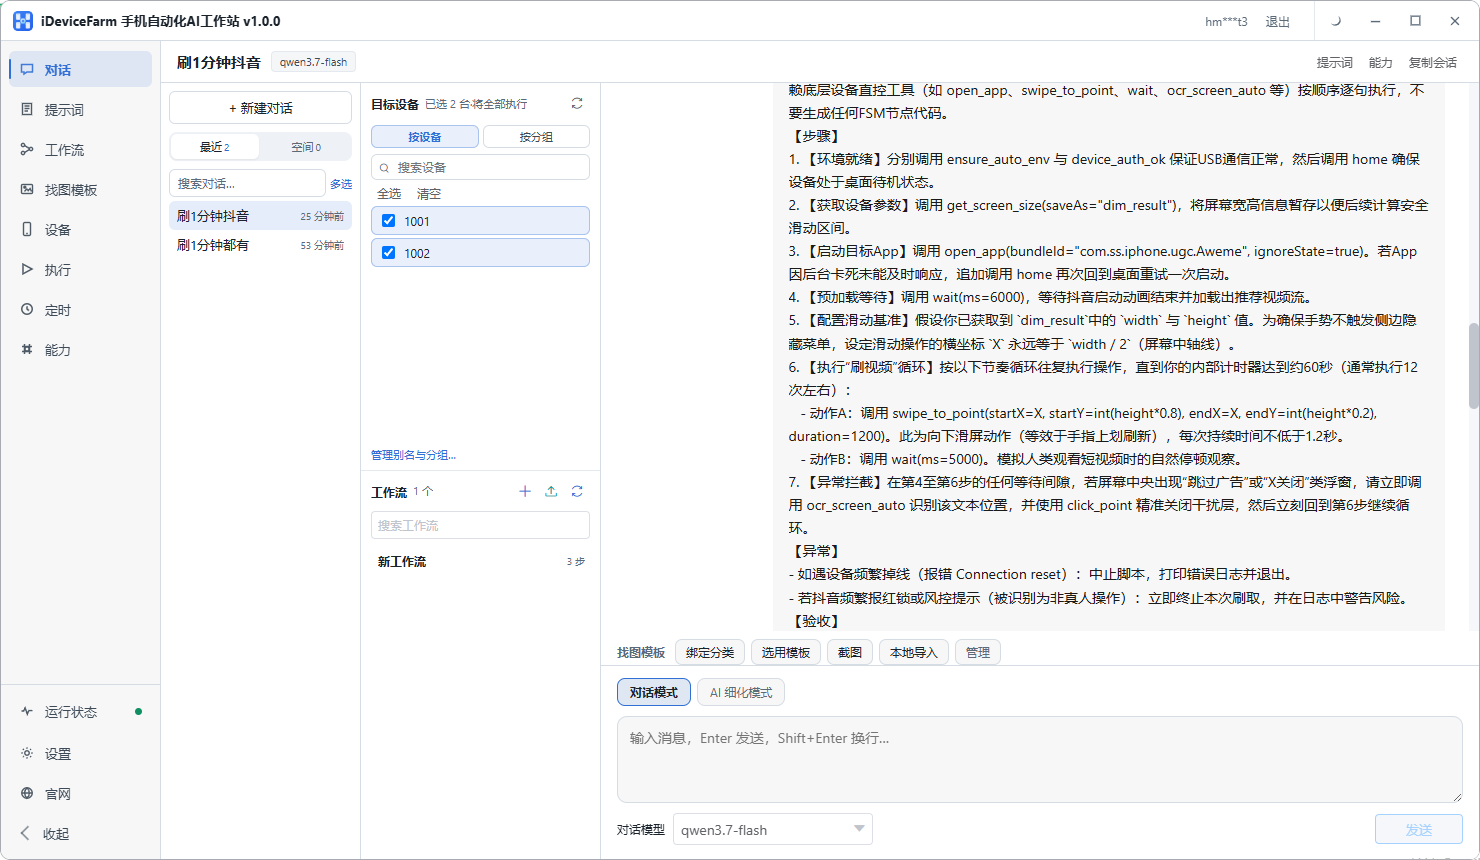This screenshot has height=860, width=1480.
Task: Open 管理别名与分组 link
Action: tap(414, 455)
